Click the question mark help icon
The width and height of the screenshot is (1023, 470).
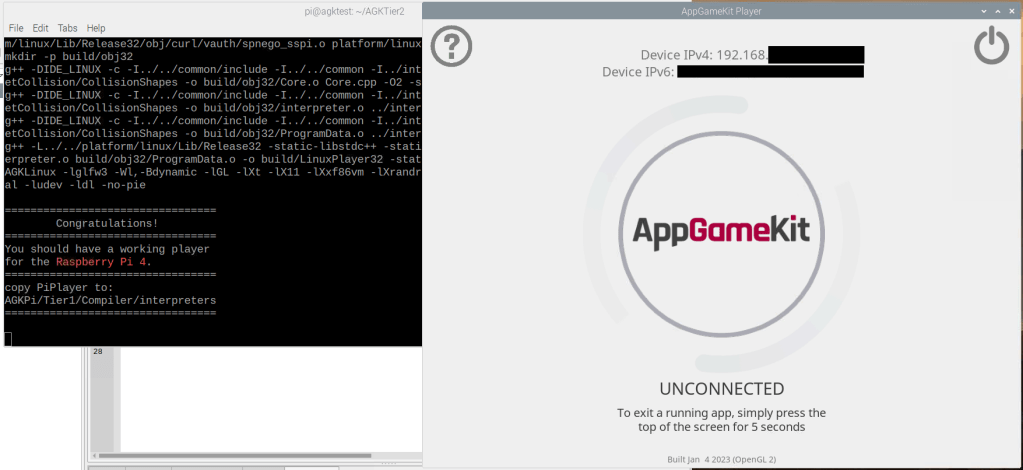451,46
